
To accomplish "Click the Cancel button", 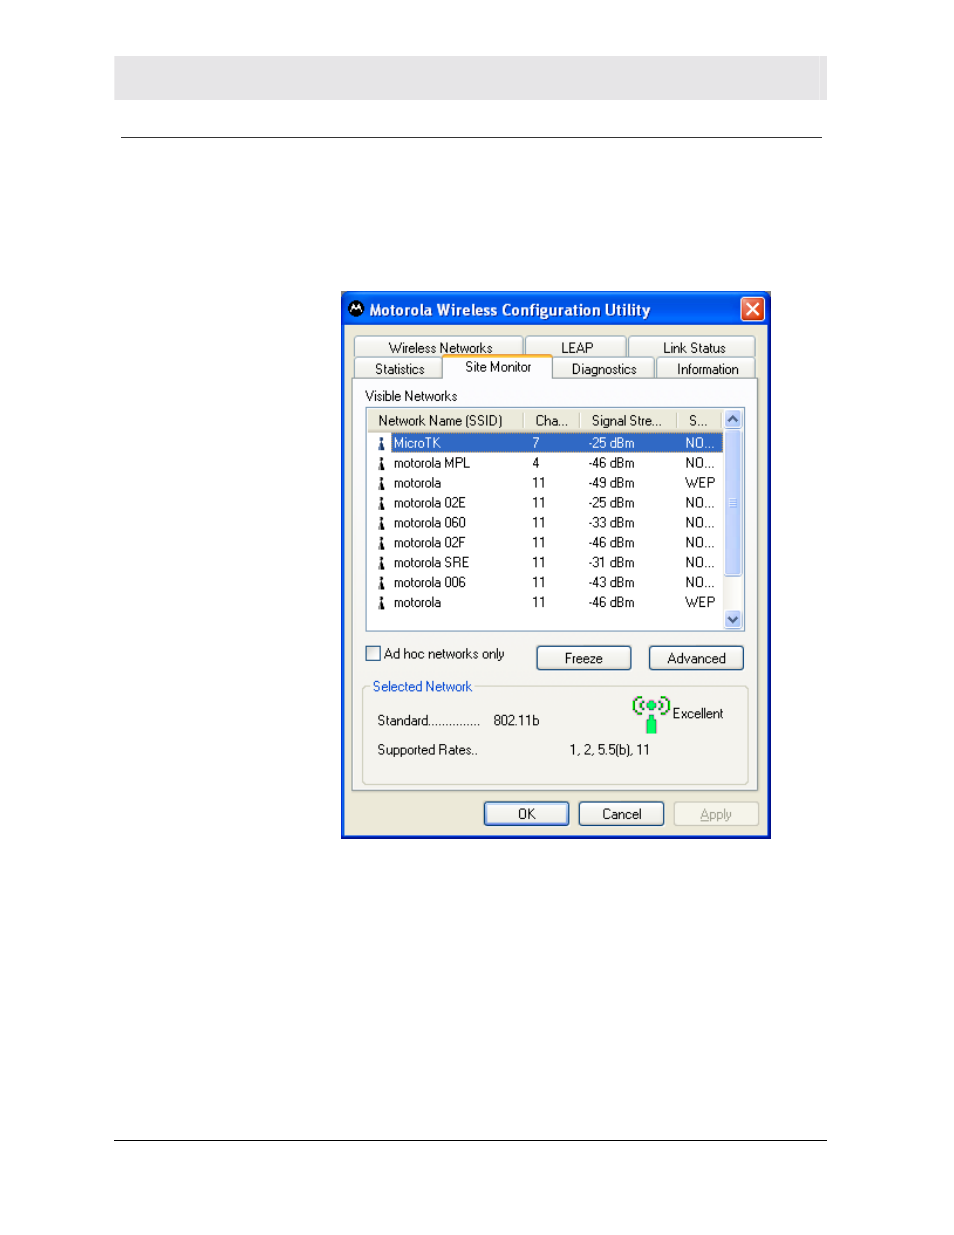I will tap(621, 814).
